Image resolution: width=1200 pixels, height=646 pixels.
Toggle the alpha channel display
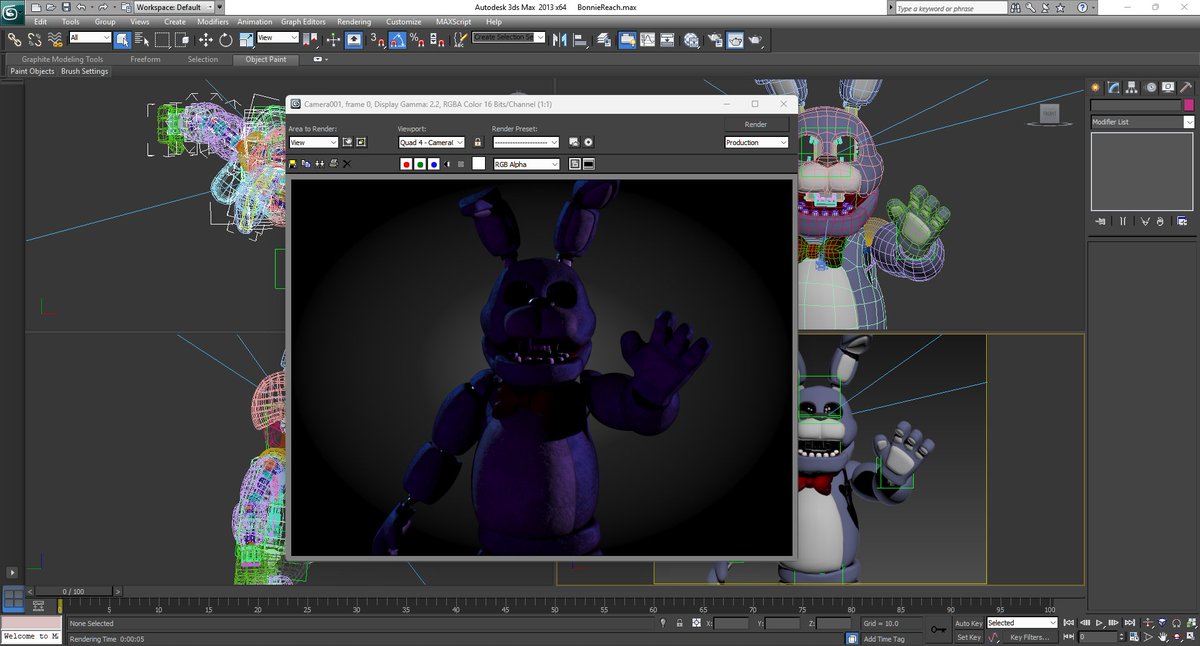(x=447, y=164)
